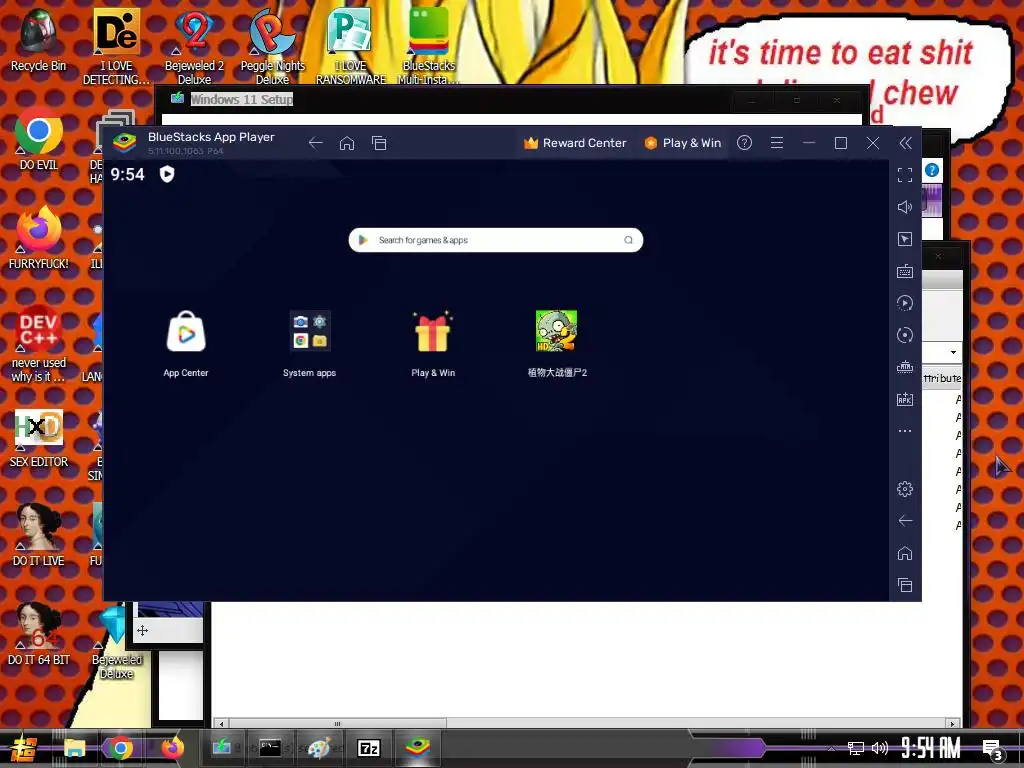Switch to Paint on the taskbar
This screenshot has height=768, width=1024.
[319, 748]
